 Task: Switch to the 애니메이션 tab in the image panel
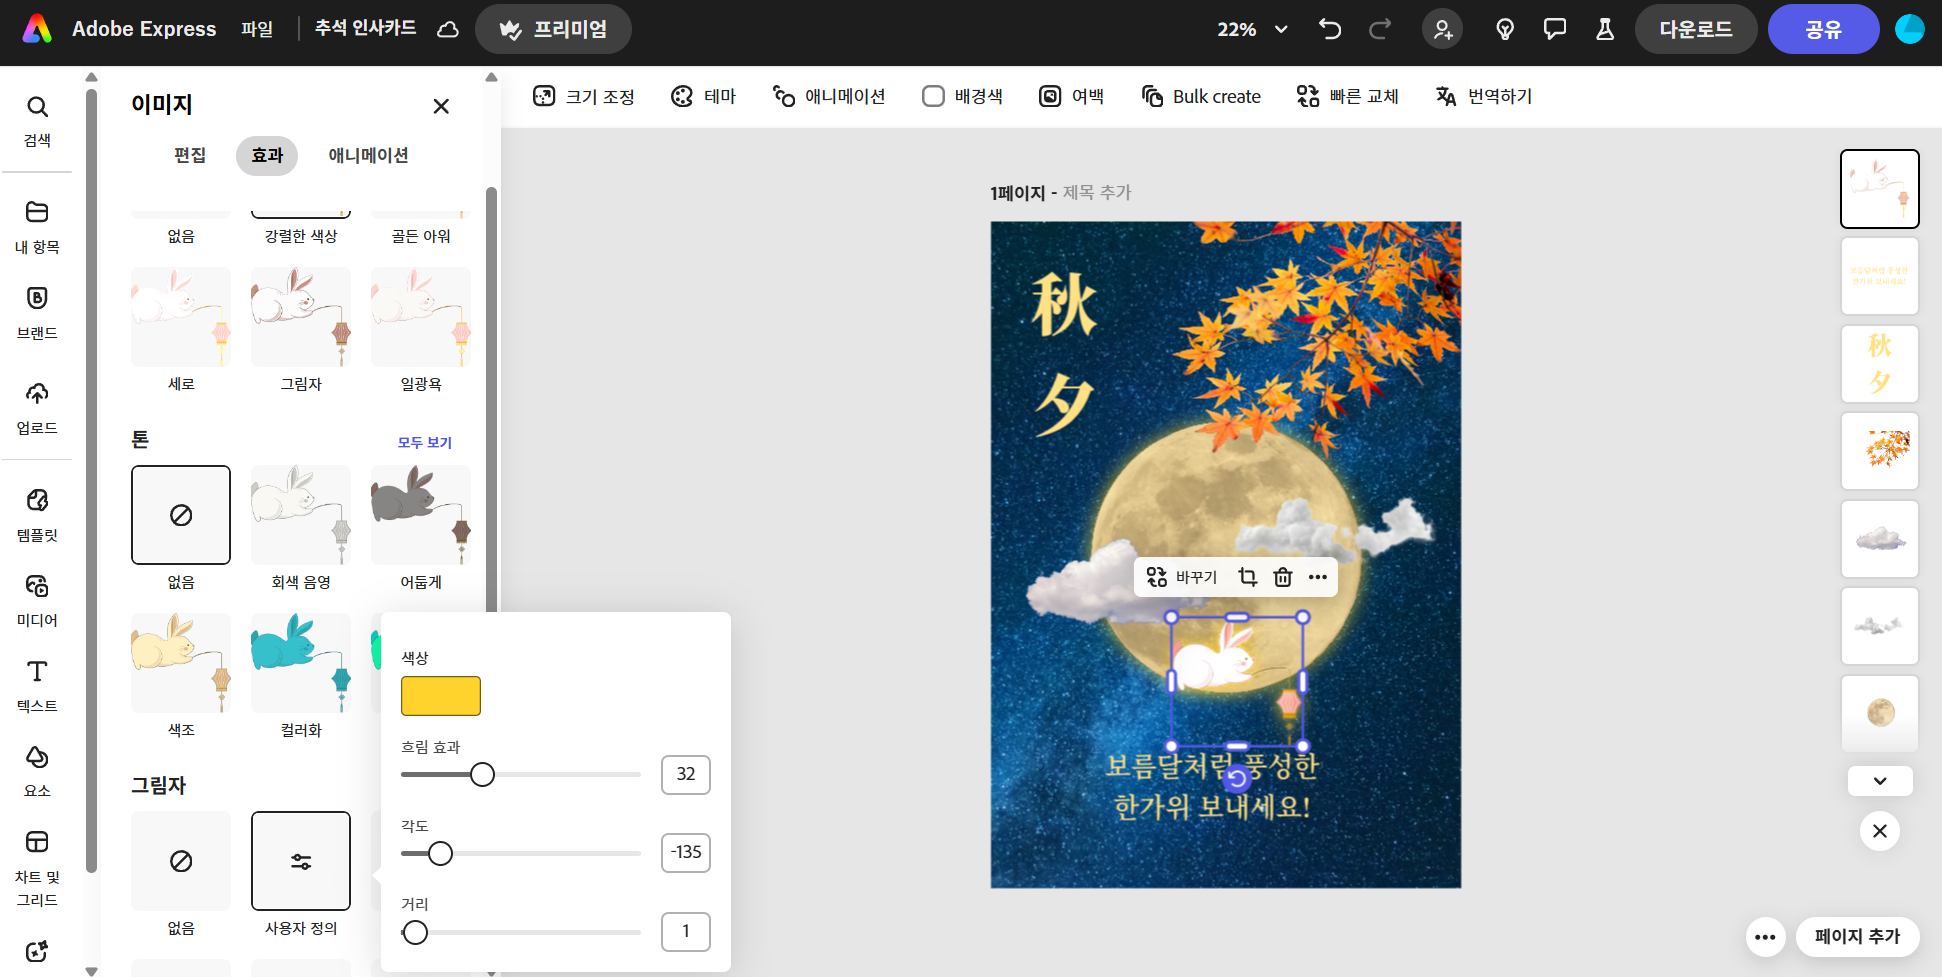(368, 155)
